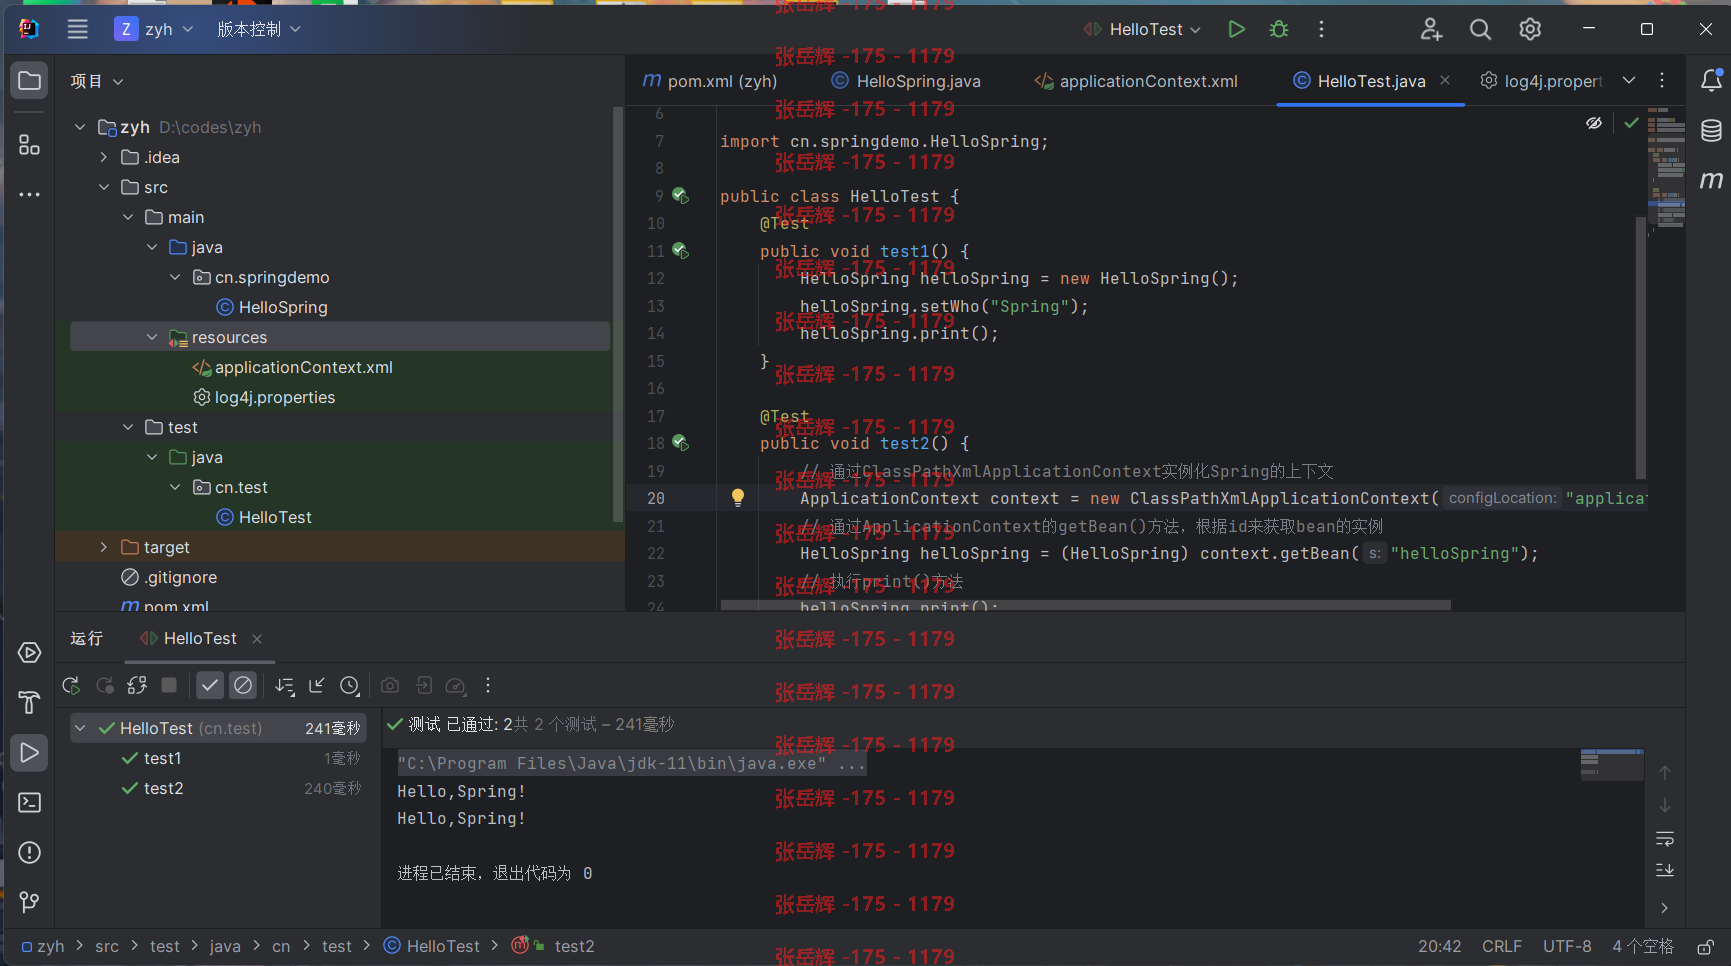Collapse all test results icon
Screen dimensions: 1731x966
[x=317, y=686]
